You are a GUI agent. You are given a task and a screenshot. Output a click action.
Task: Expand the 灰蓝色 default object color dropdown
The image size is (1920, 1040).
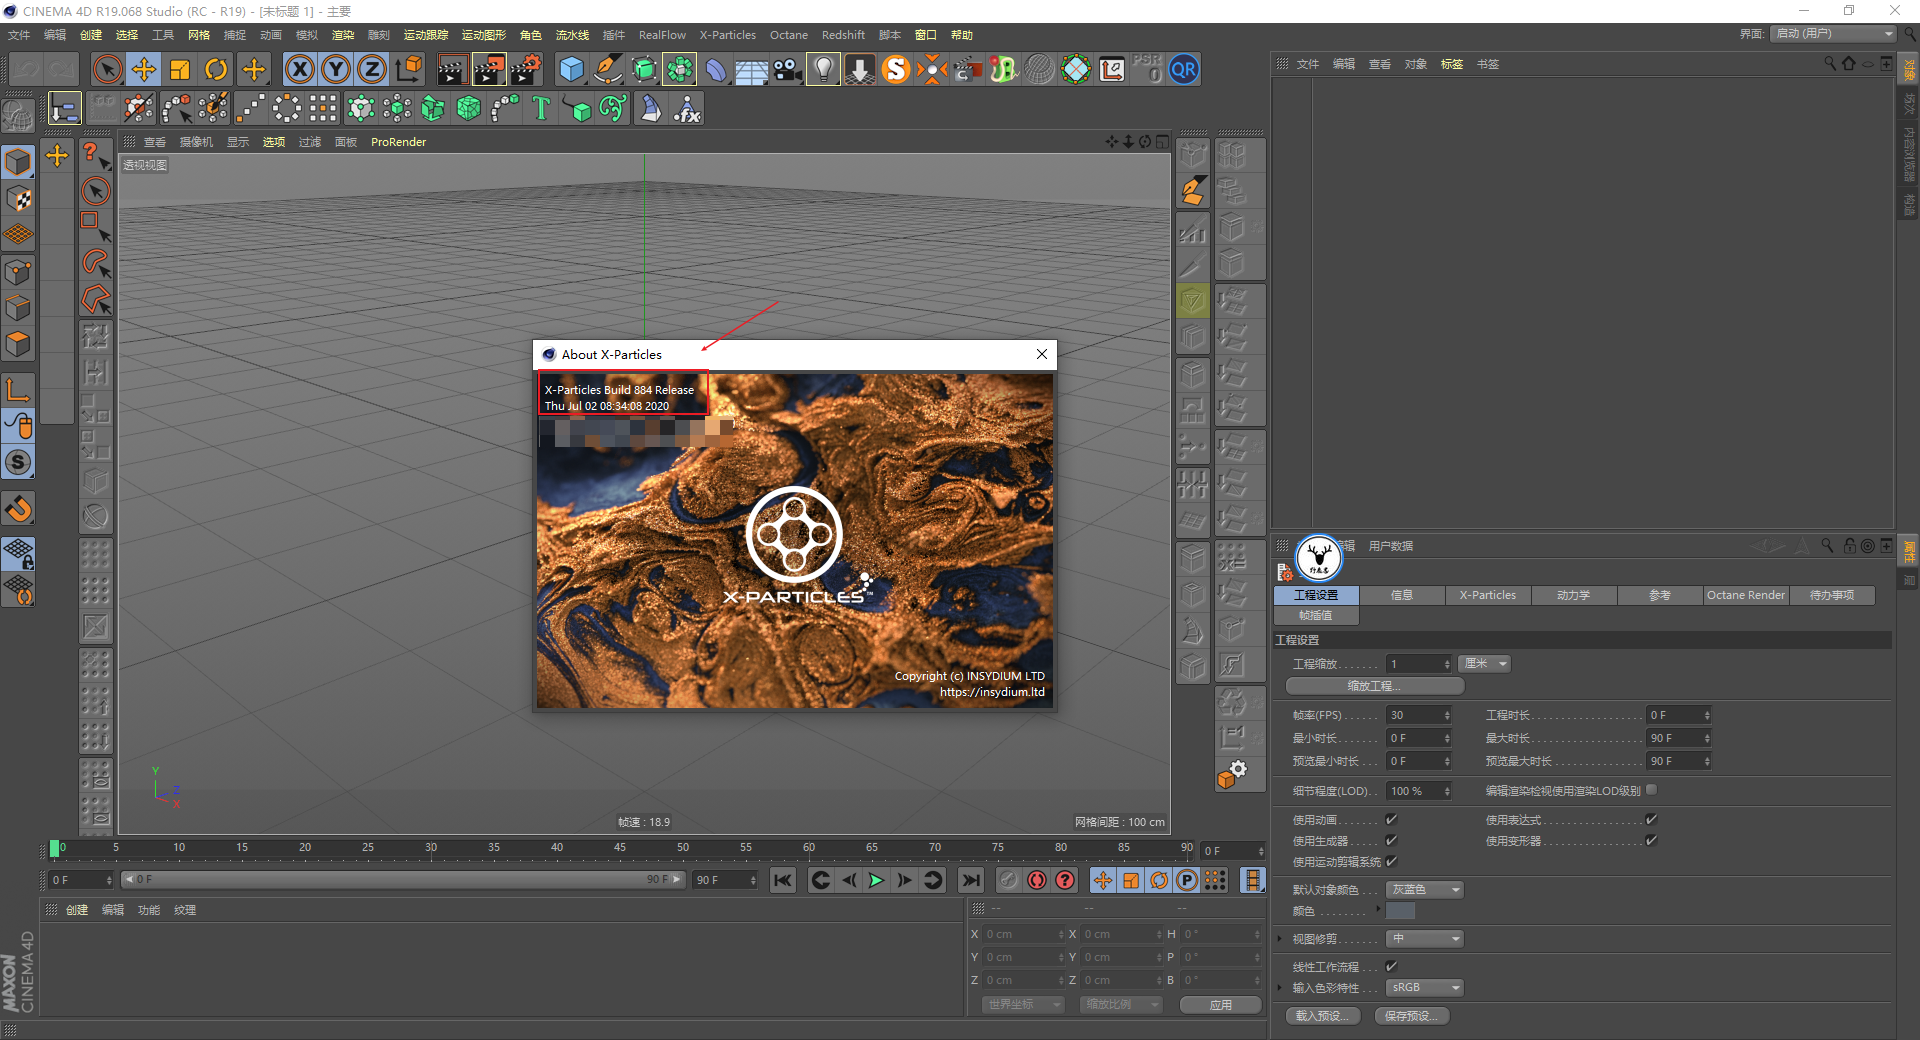tap(1425, 890)
